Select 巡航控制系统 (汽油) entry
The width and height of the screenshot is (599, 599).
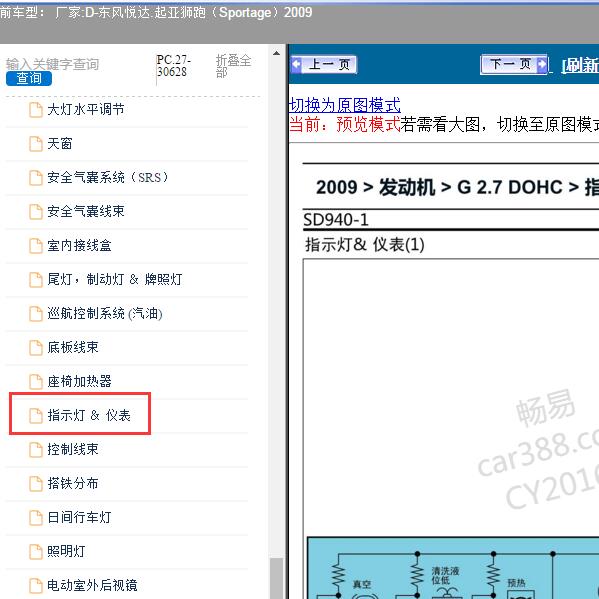tap(105, 313)
